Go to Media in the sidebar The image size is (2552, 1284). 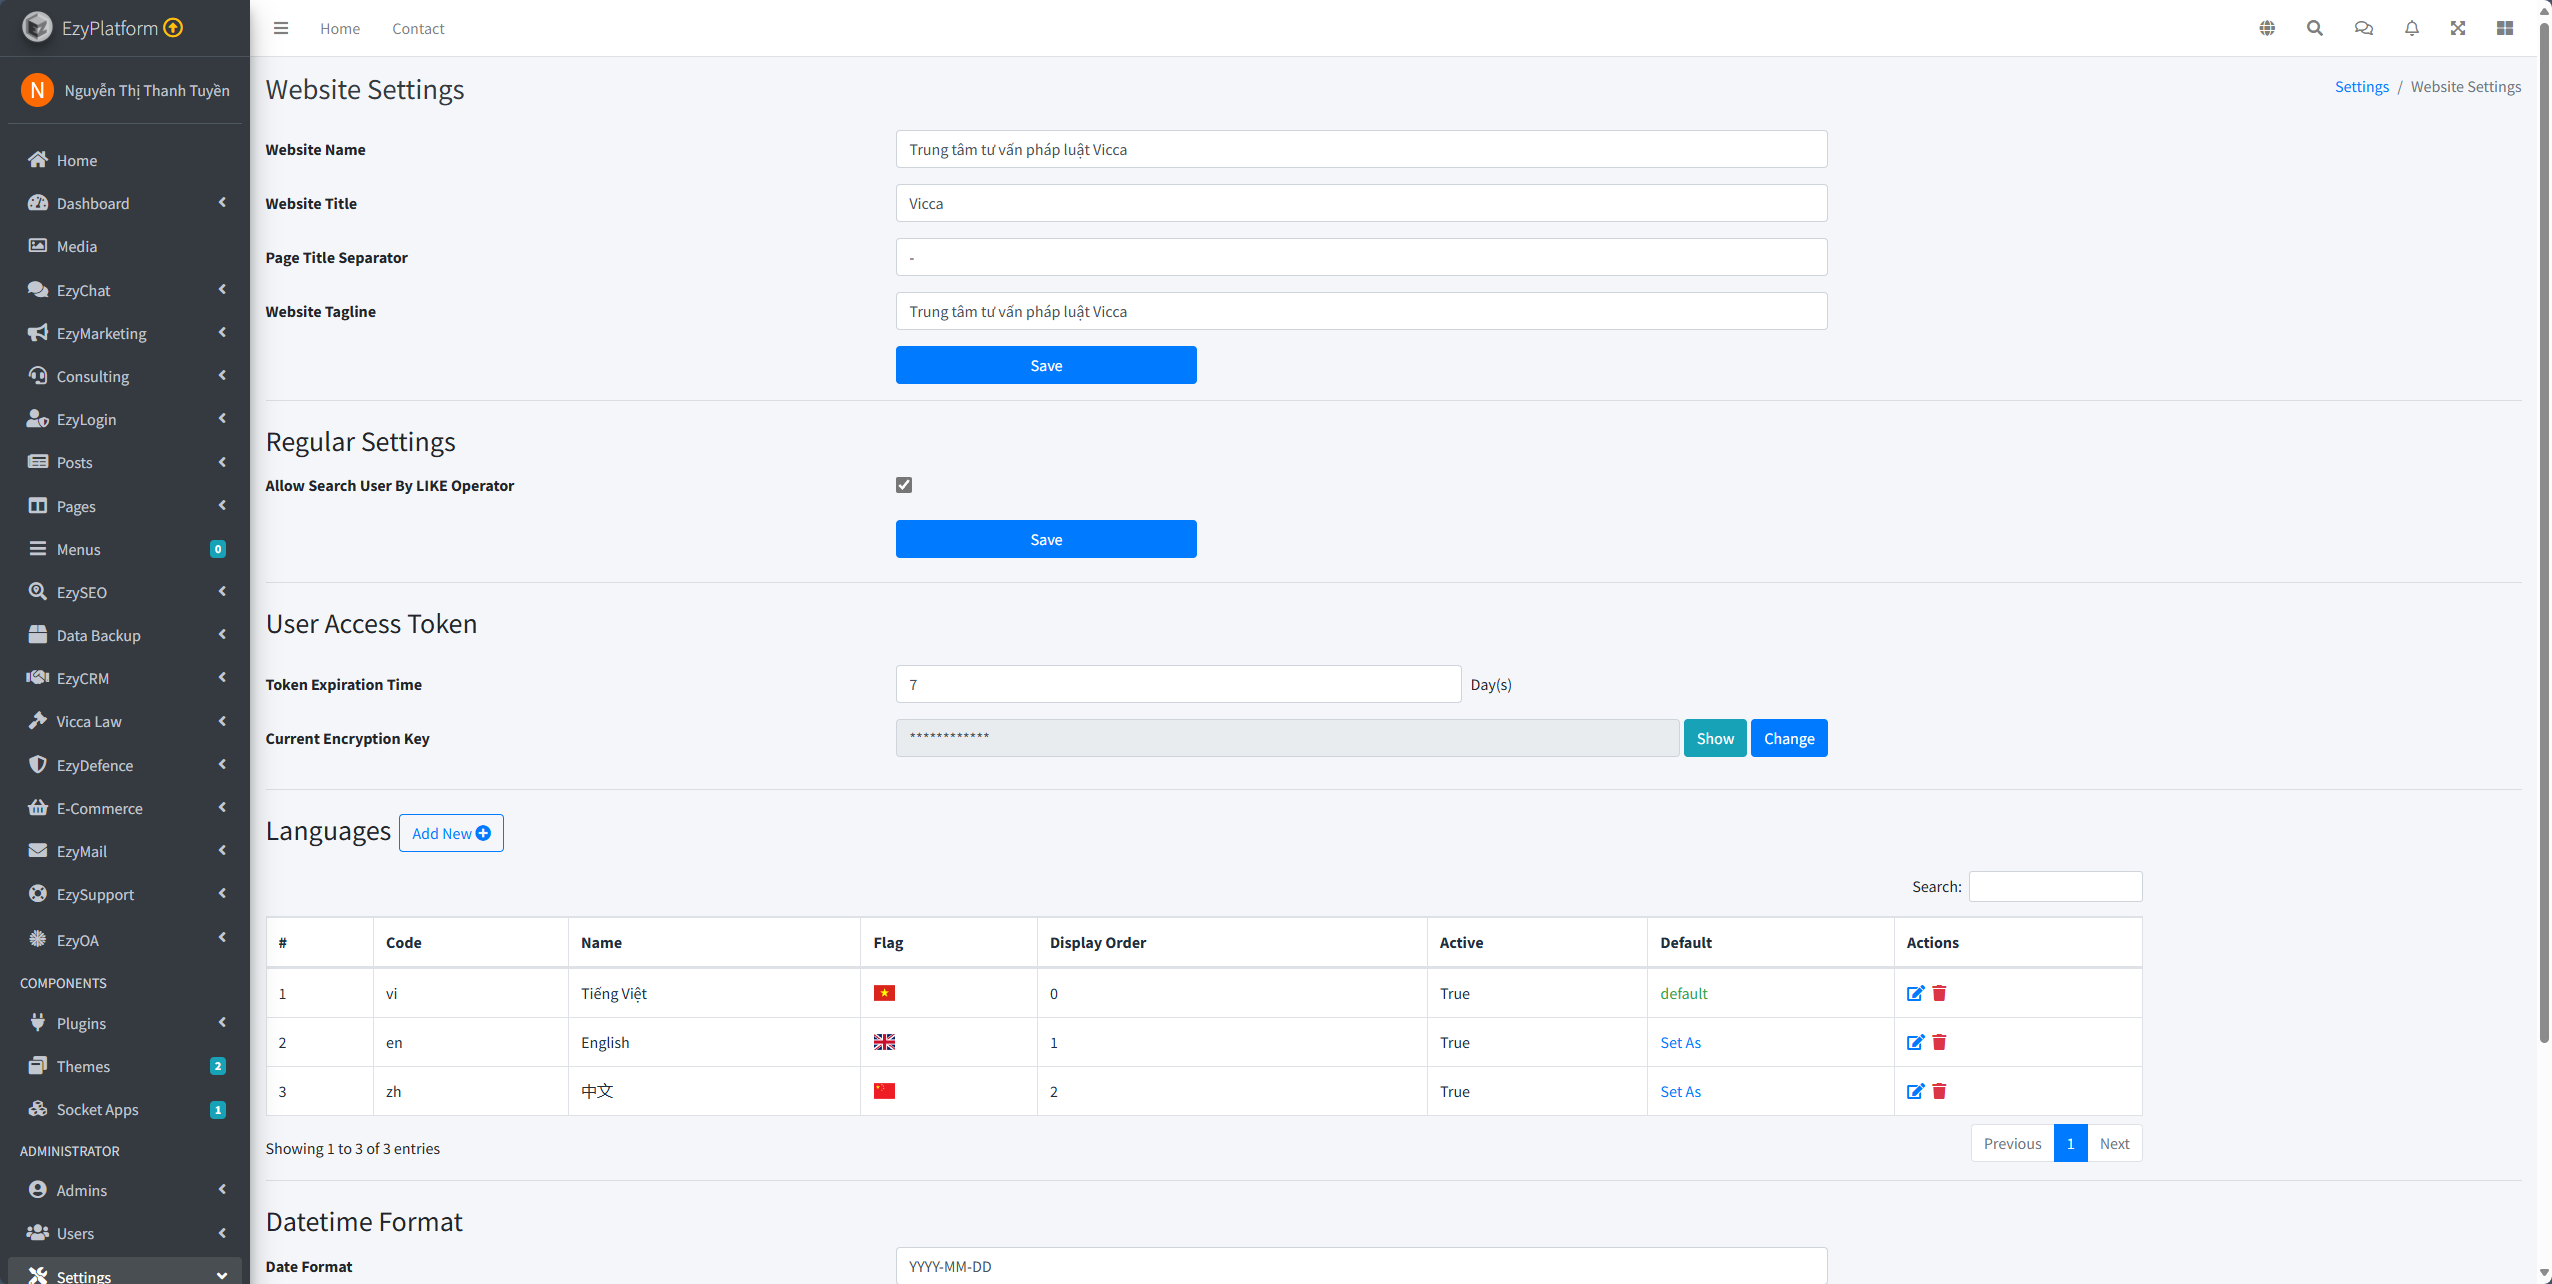pyautogui.click(x=77, y=246)
